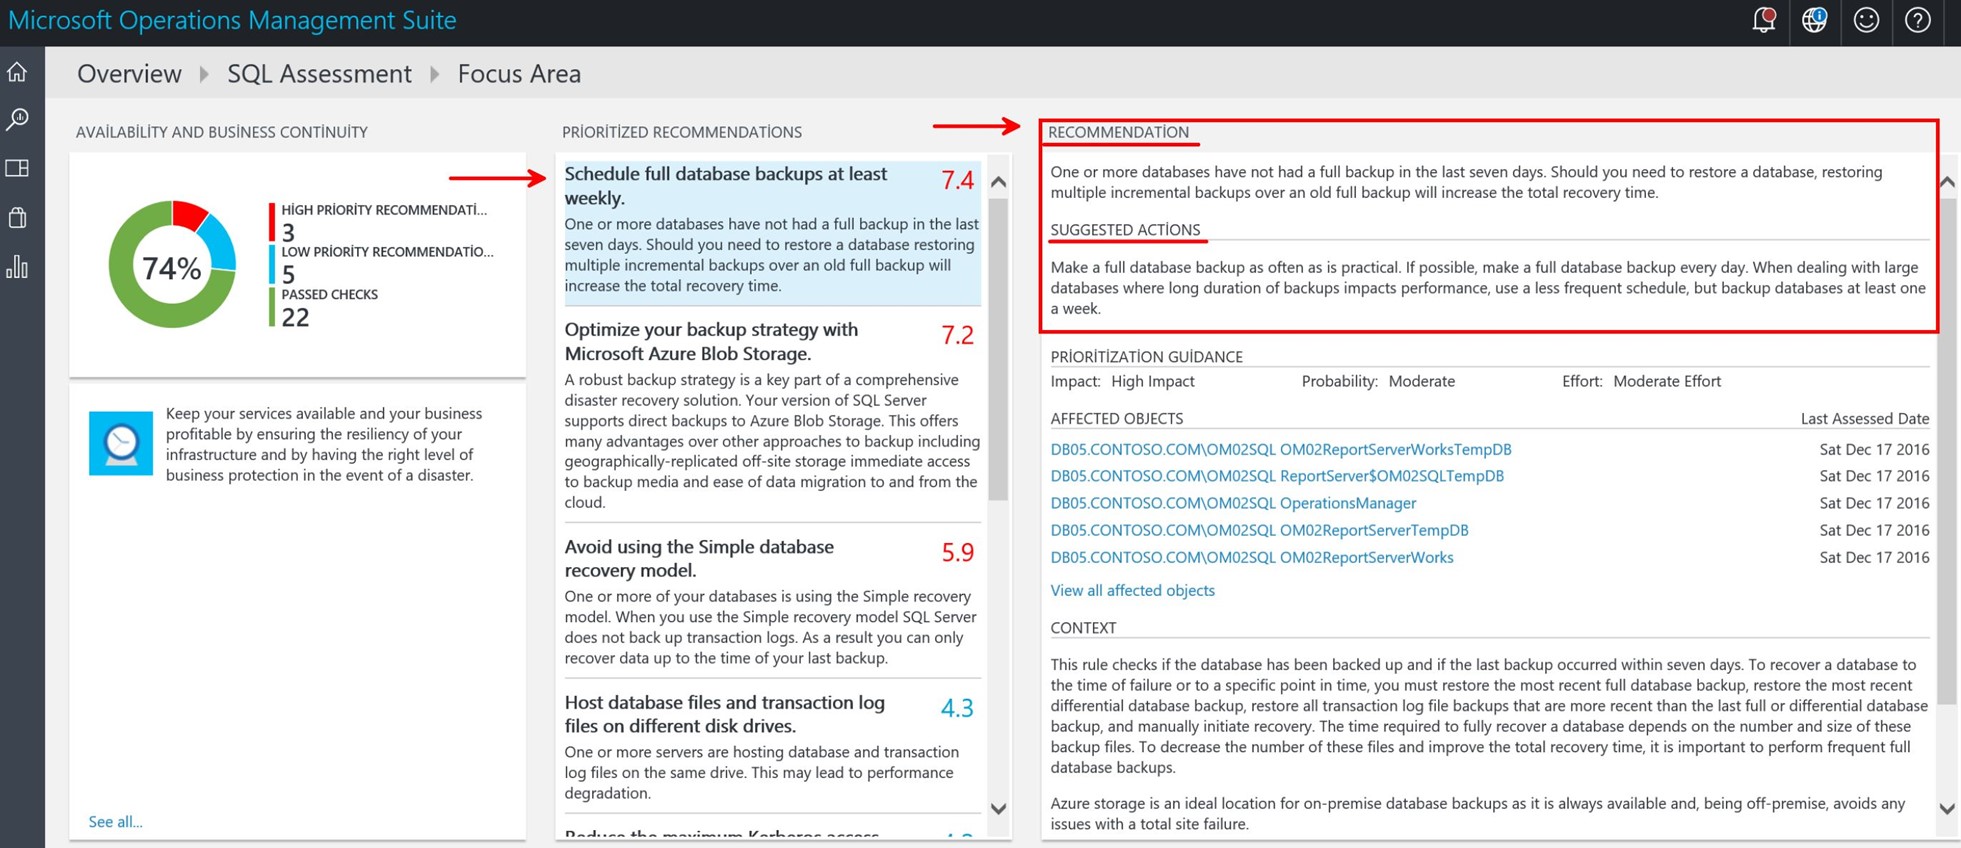Open OM02ReportServerWorksTempDB affected object
Image resolution: width=1961 pixels, height=848 pixels.
pyautogui.click(x=1280, y=450)
